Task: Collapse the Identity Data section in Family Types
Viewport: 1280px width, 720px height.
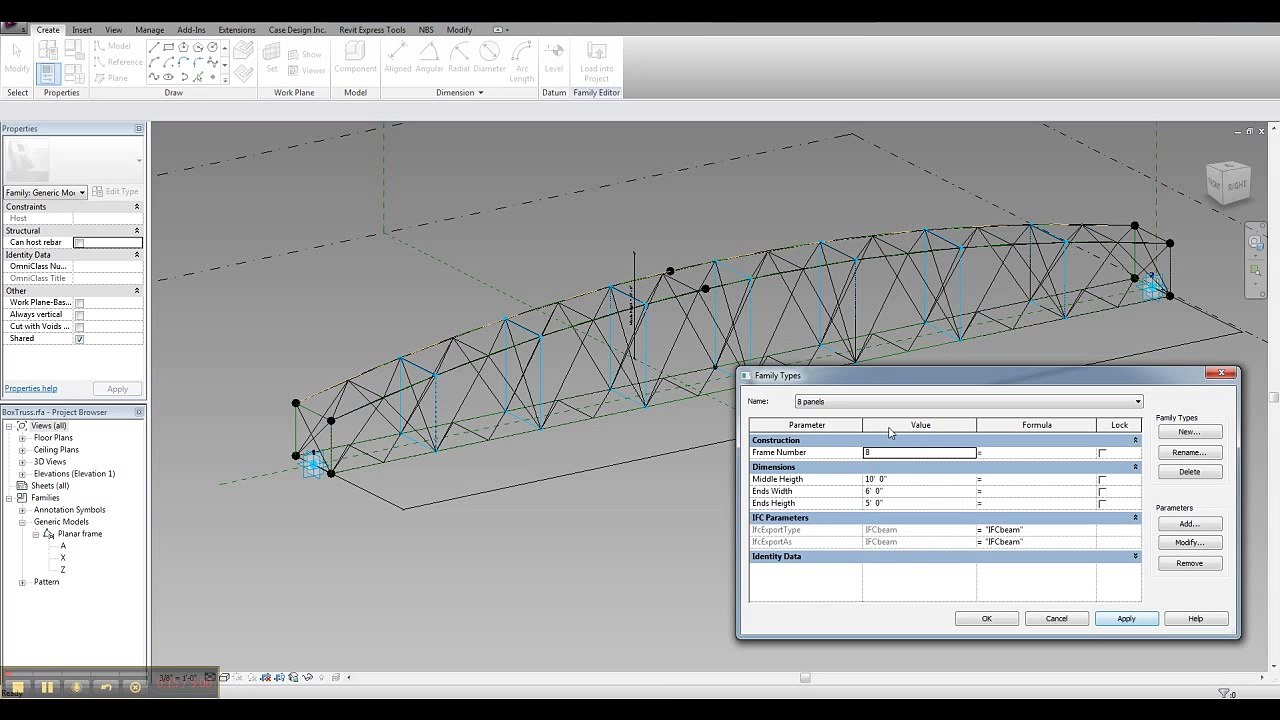Action: click(1135, 556)
